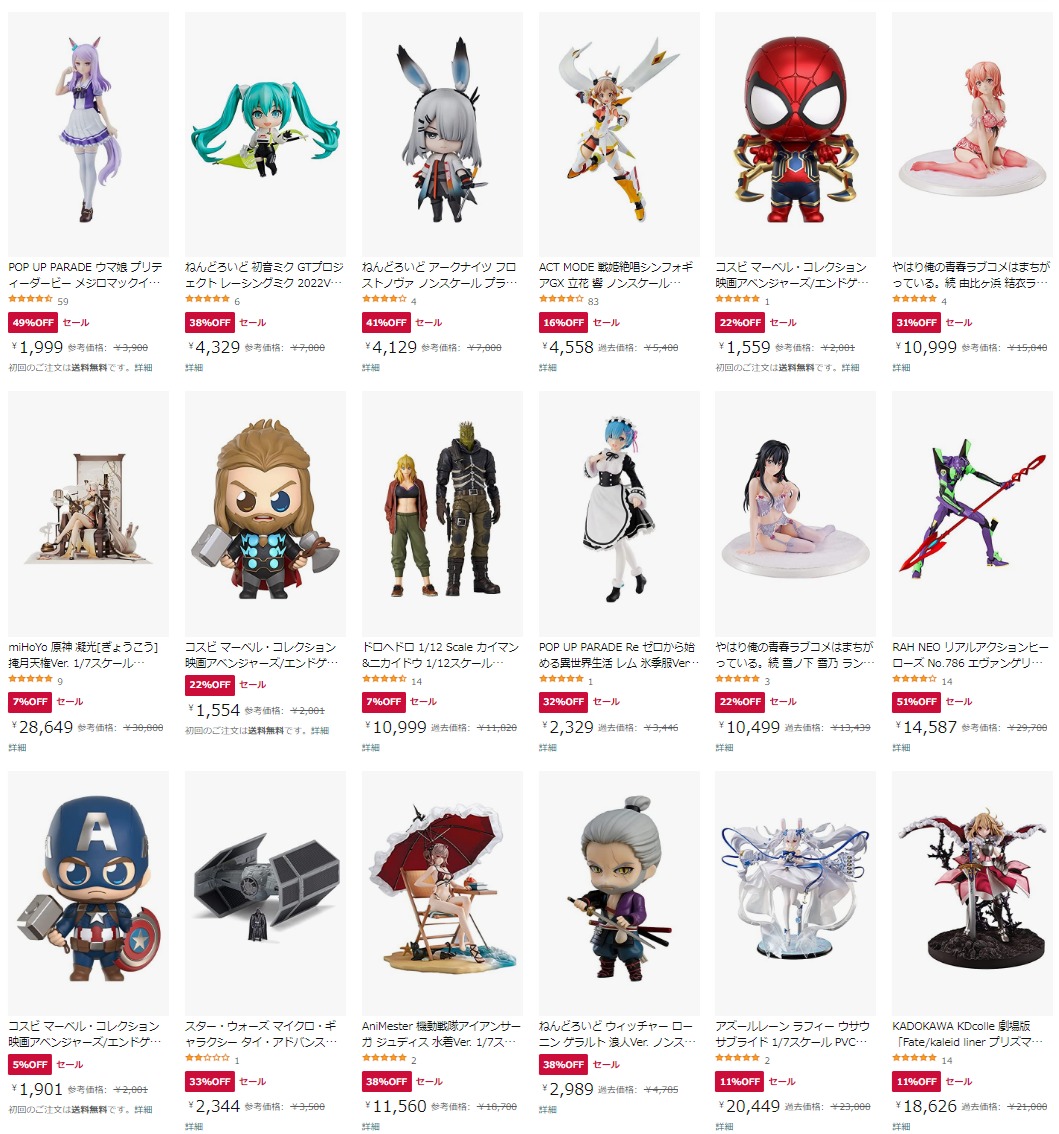Open 詳細 link under the ¥4,329 price

[x=194, y=367]
